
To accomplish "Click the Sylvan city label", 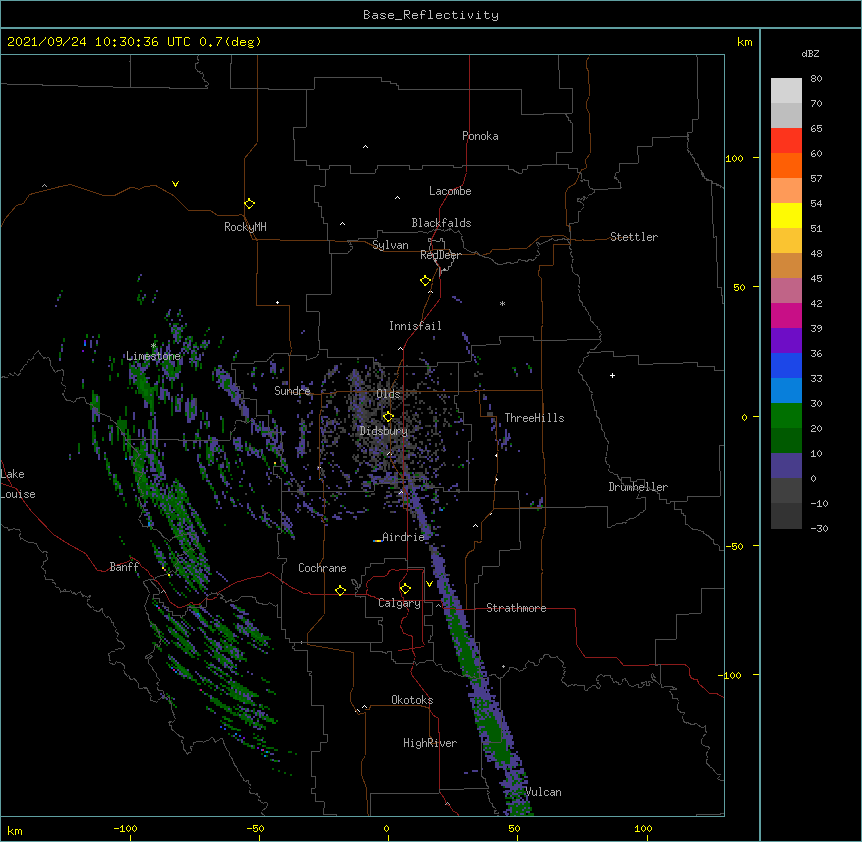I will (390, 245).
